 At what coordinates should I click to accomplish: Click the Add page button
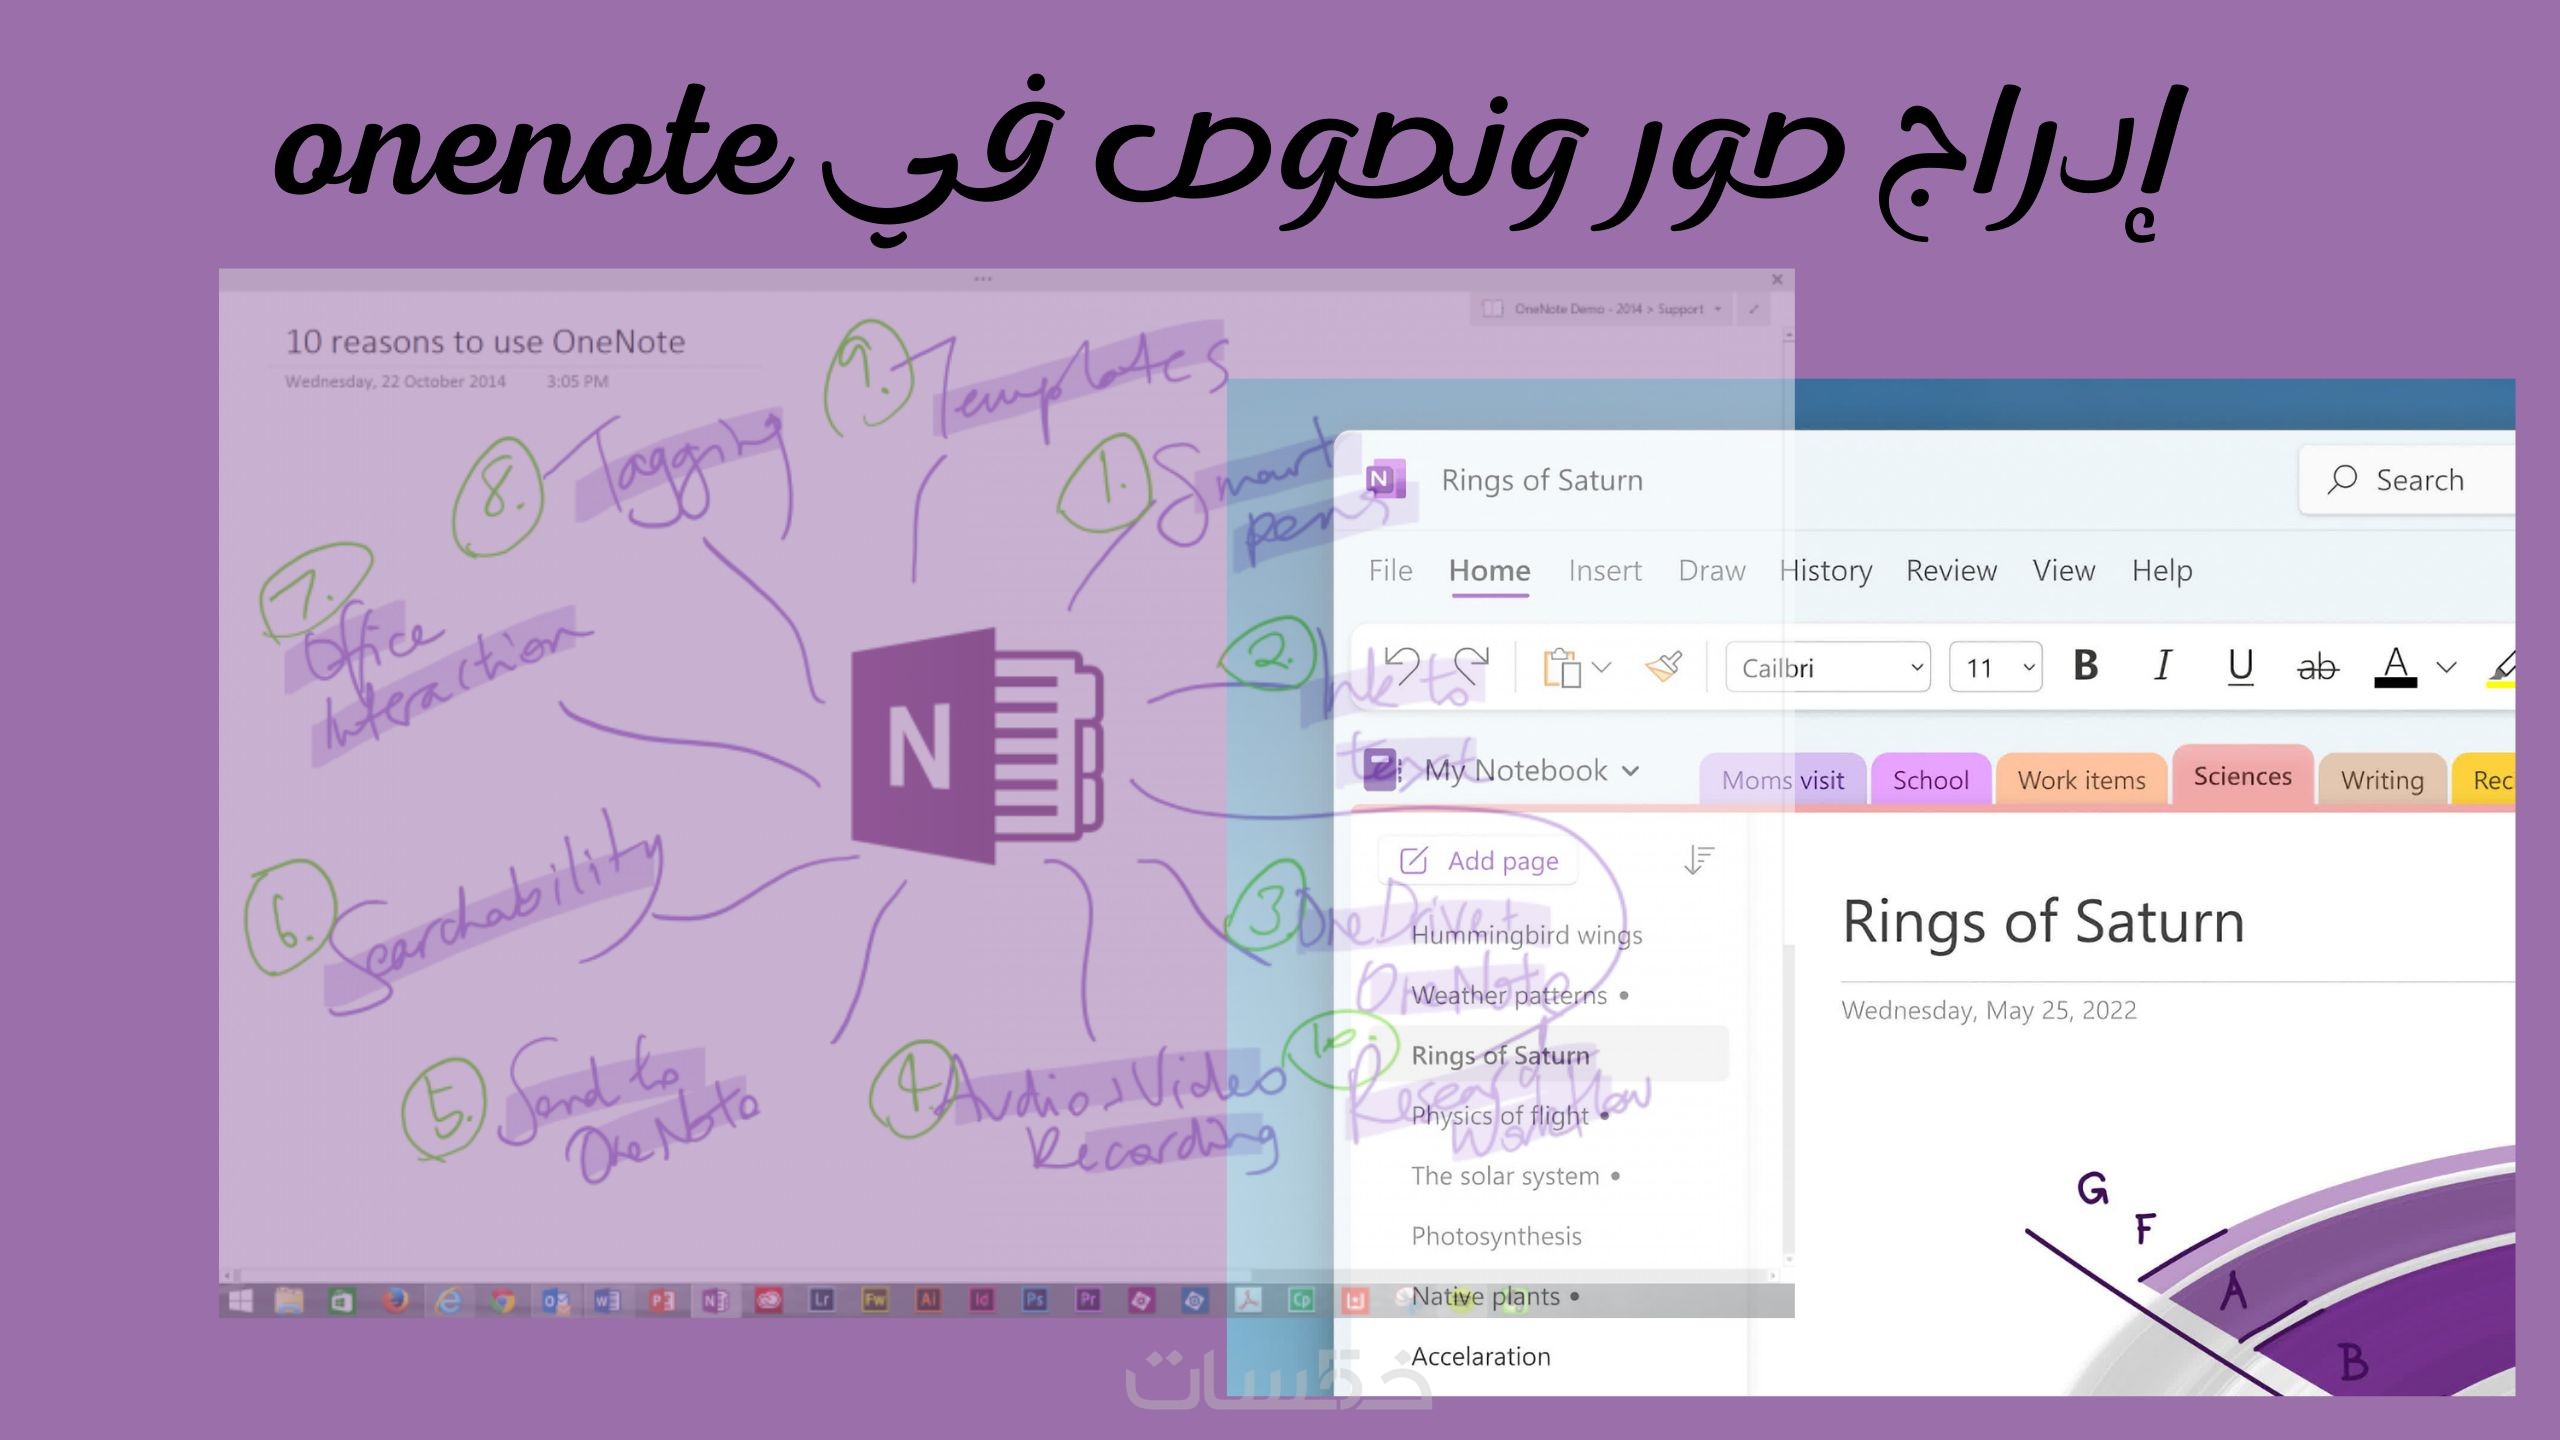pos(1480,861)
